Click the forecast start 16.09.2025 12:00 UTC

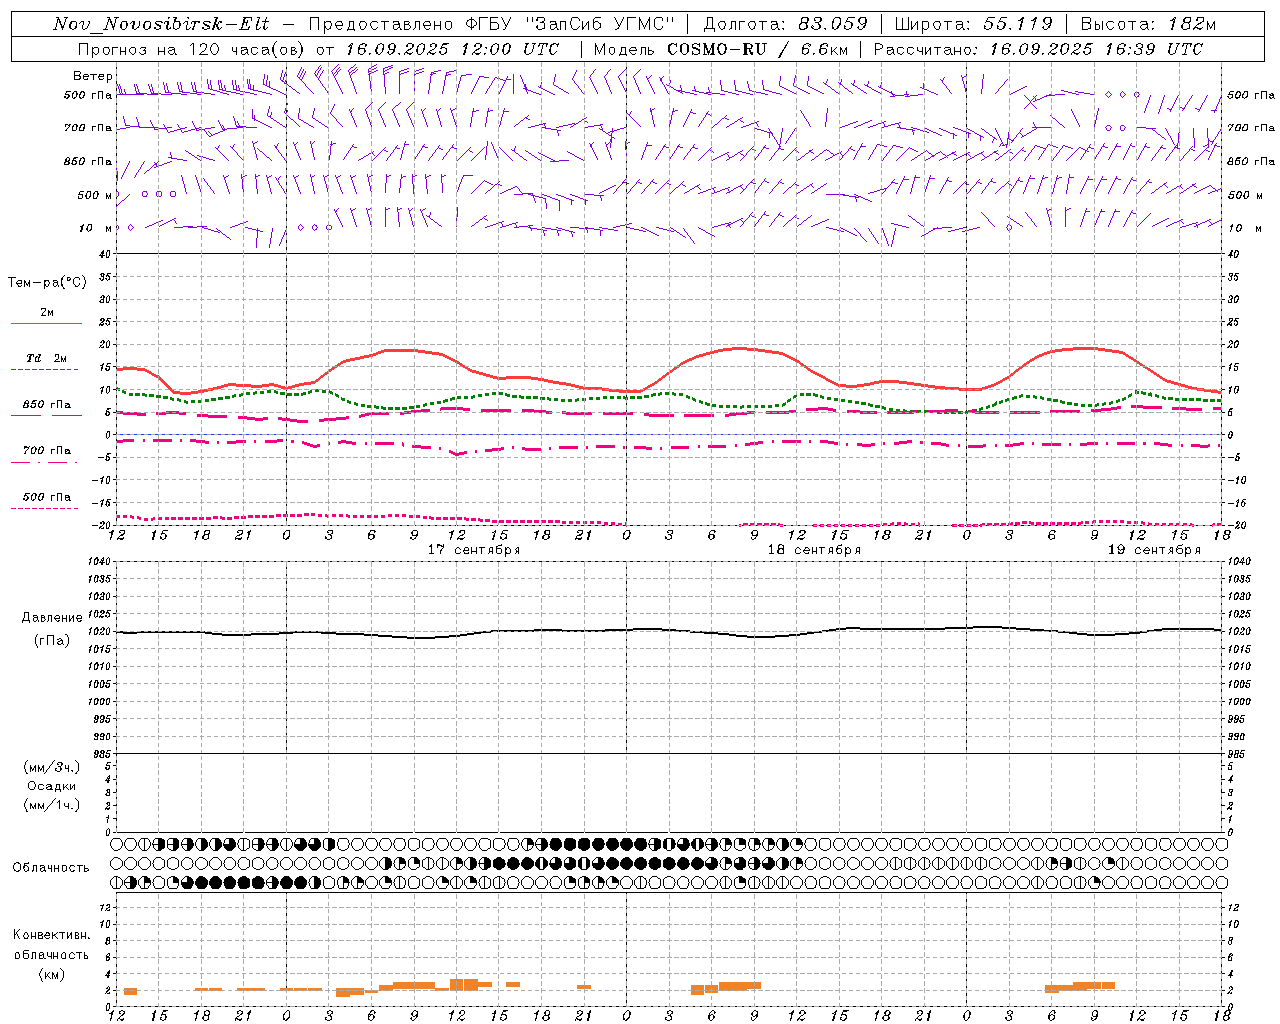452,49
